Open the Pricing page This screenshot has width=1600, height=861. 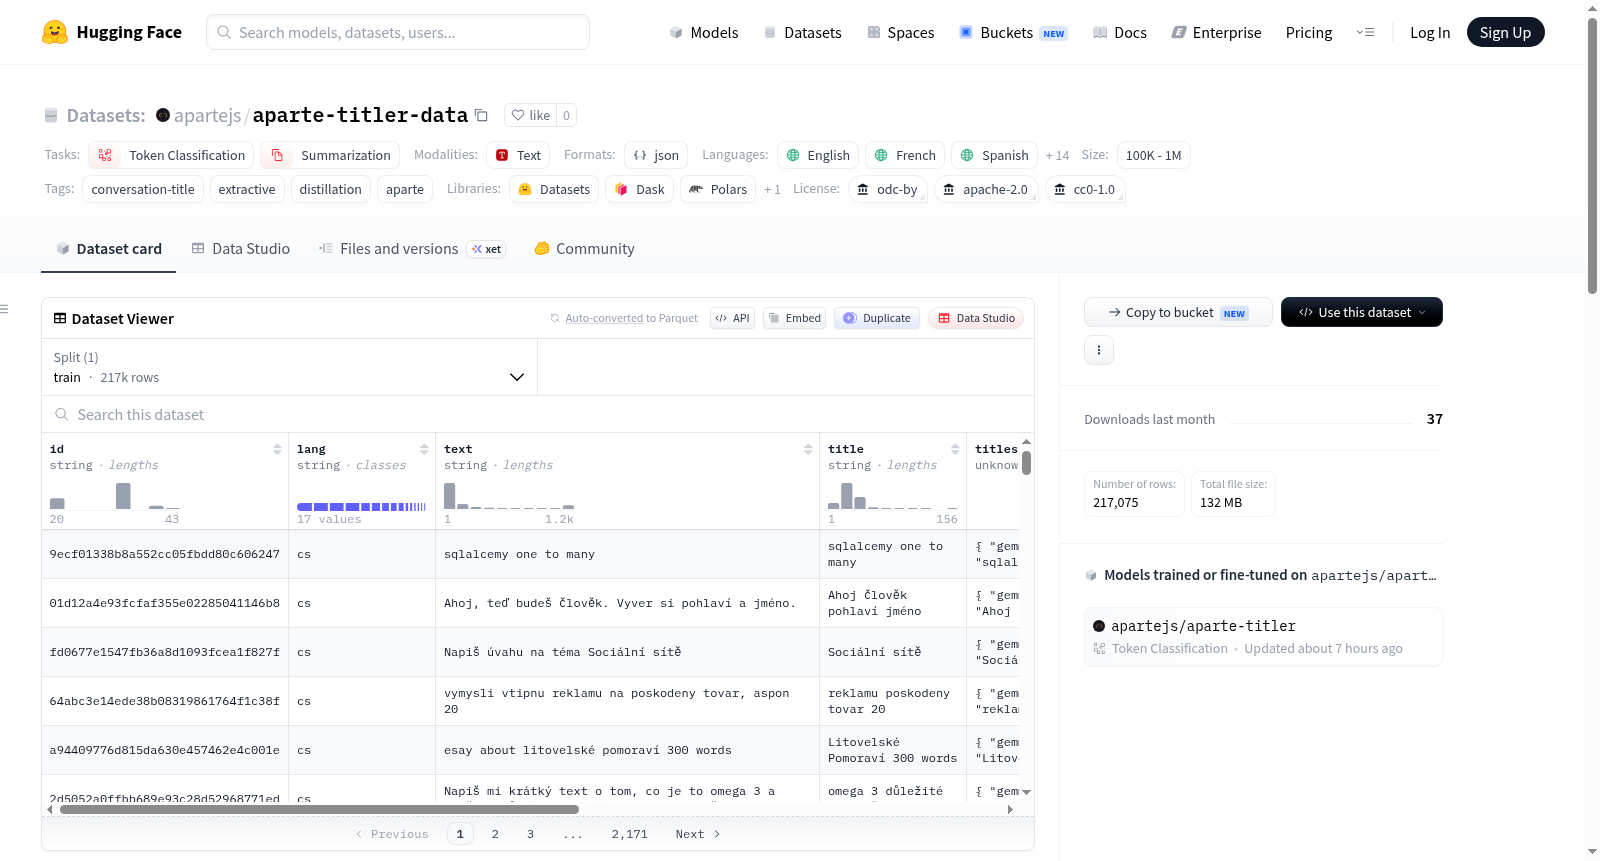[x=1309, y=32]
